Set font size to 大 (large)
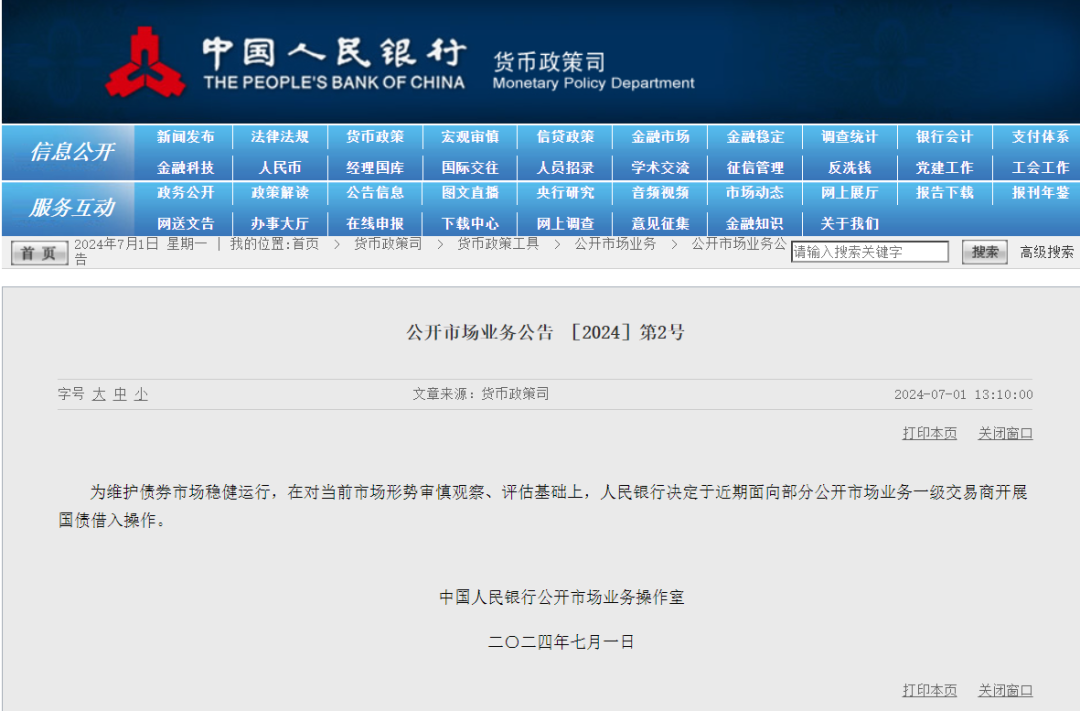The image size is (1080, 711). pos(99,395)
